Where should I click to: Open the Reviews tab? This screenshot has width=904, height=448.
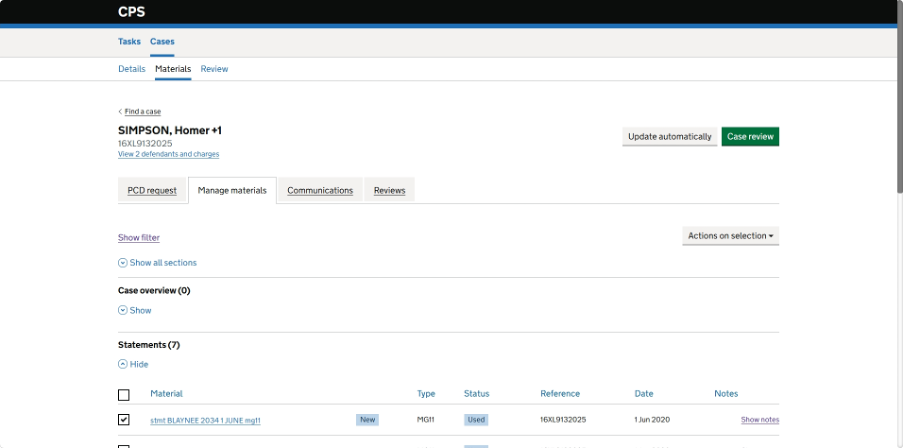pos(389,190)
